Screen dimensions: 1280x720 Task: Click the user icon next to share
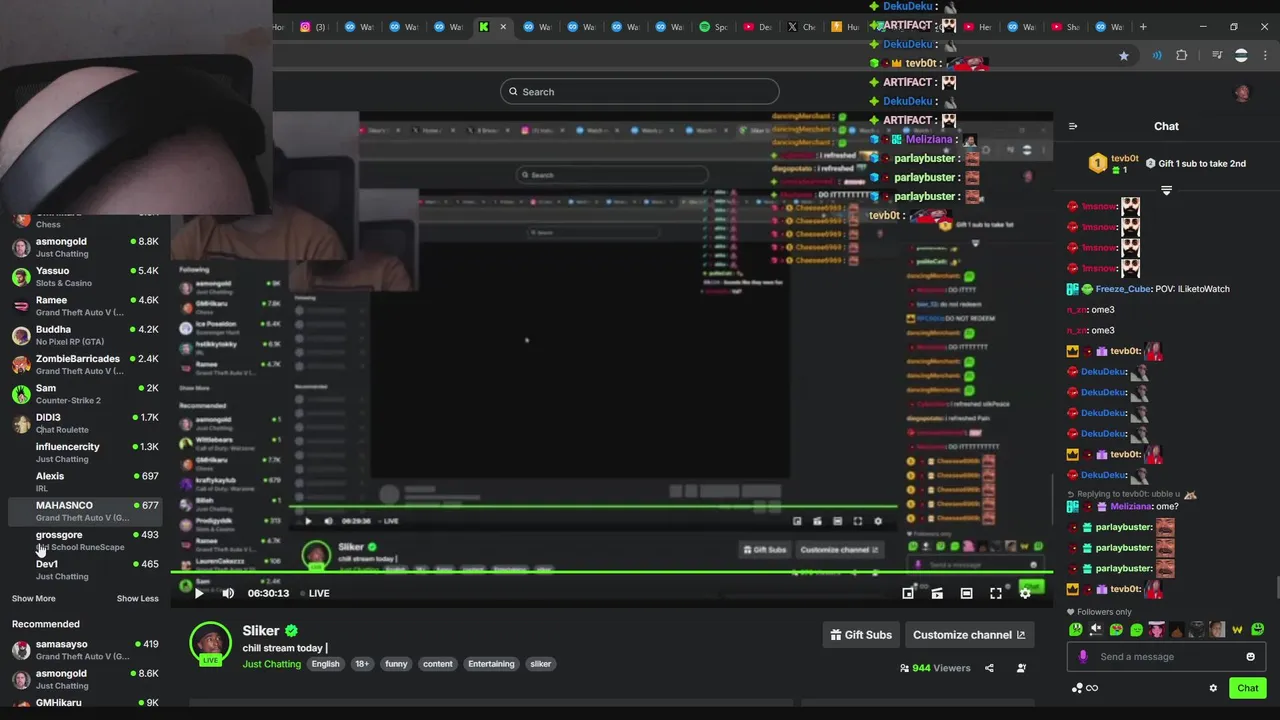(x=1021, y=668)
